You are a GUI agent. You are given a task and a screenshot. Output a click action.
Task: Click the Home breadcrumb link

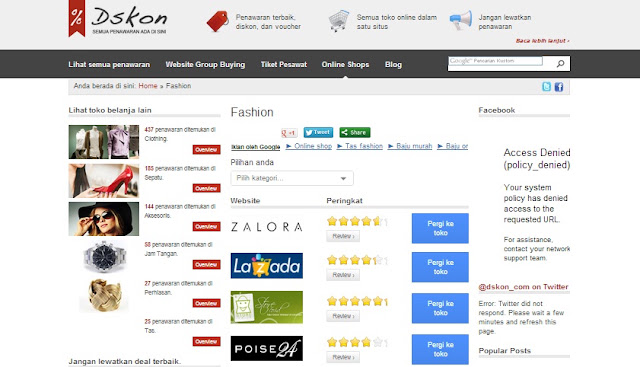(x=148, y=86)
